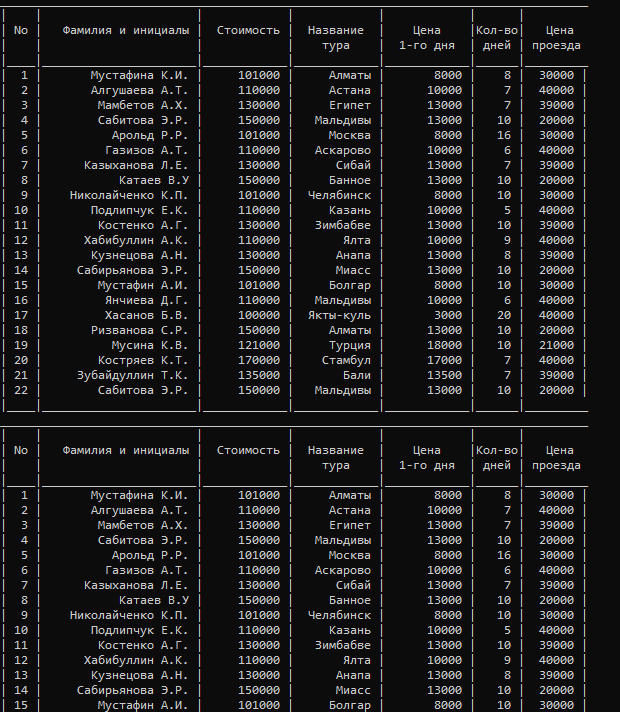The height and width of the screenshot is (712, 620).
Task: Click Зимбабве in the first table
Action: click(342, 225)
